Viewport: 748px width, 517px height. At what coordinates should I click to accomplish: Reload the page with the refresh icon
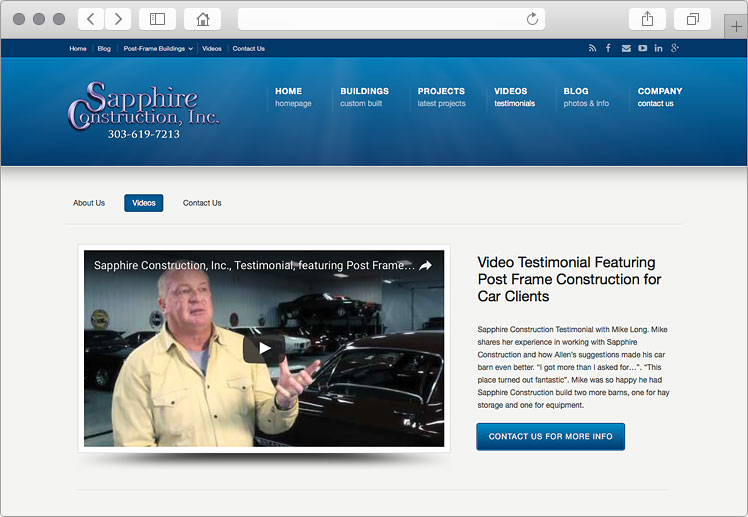pos(532,19)
